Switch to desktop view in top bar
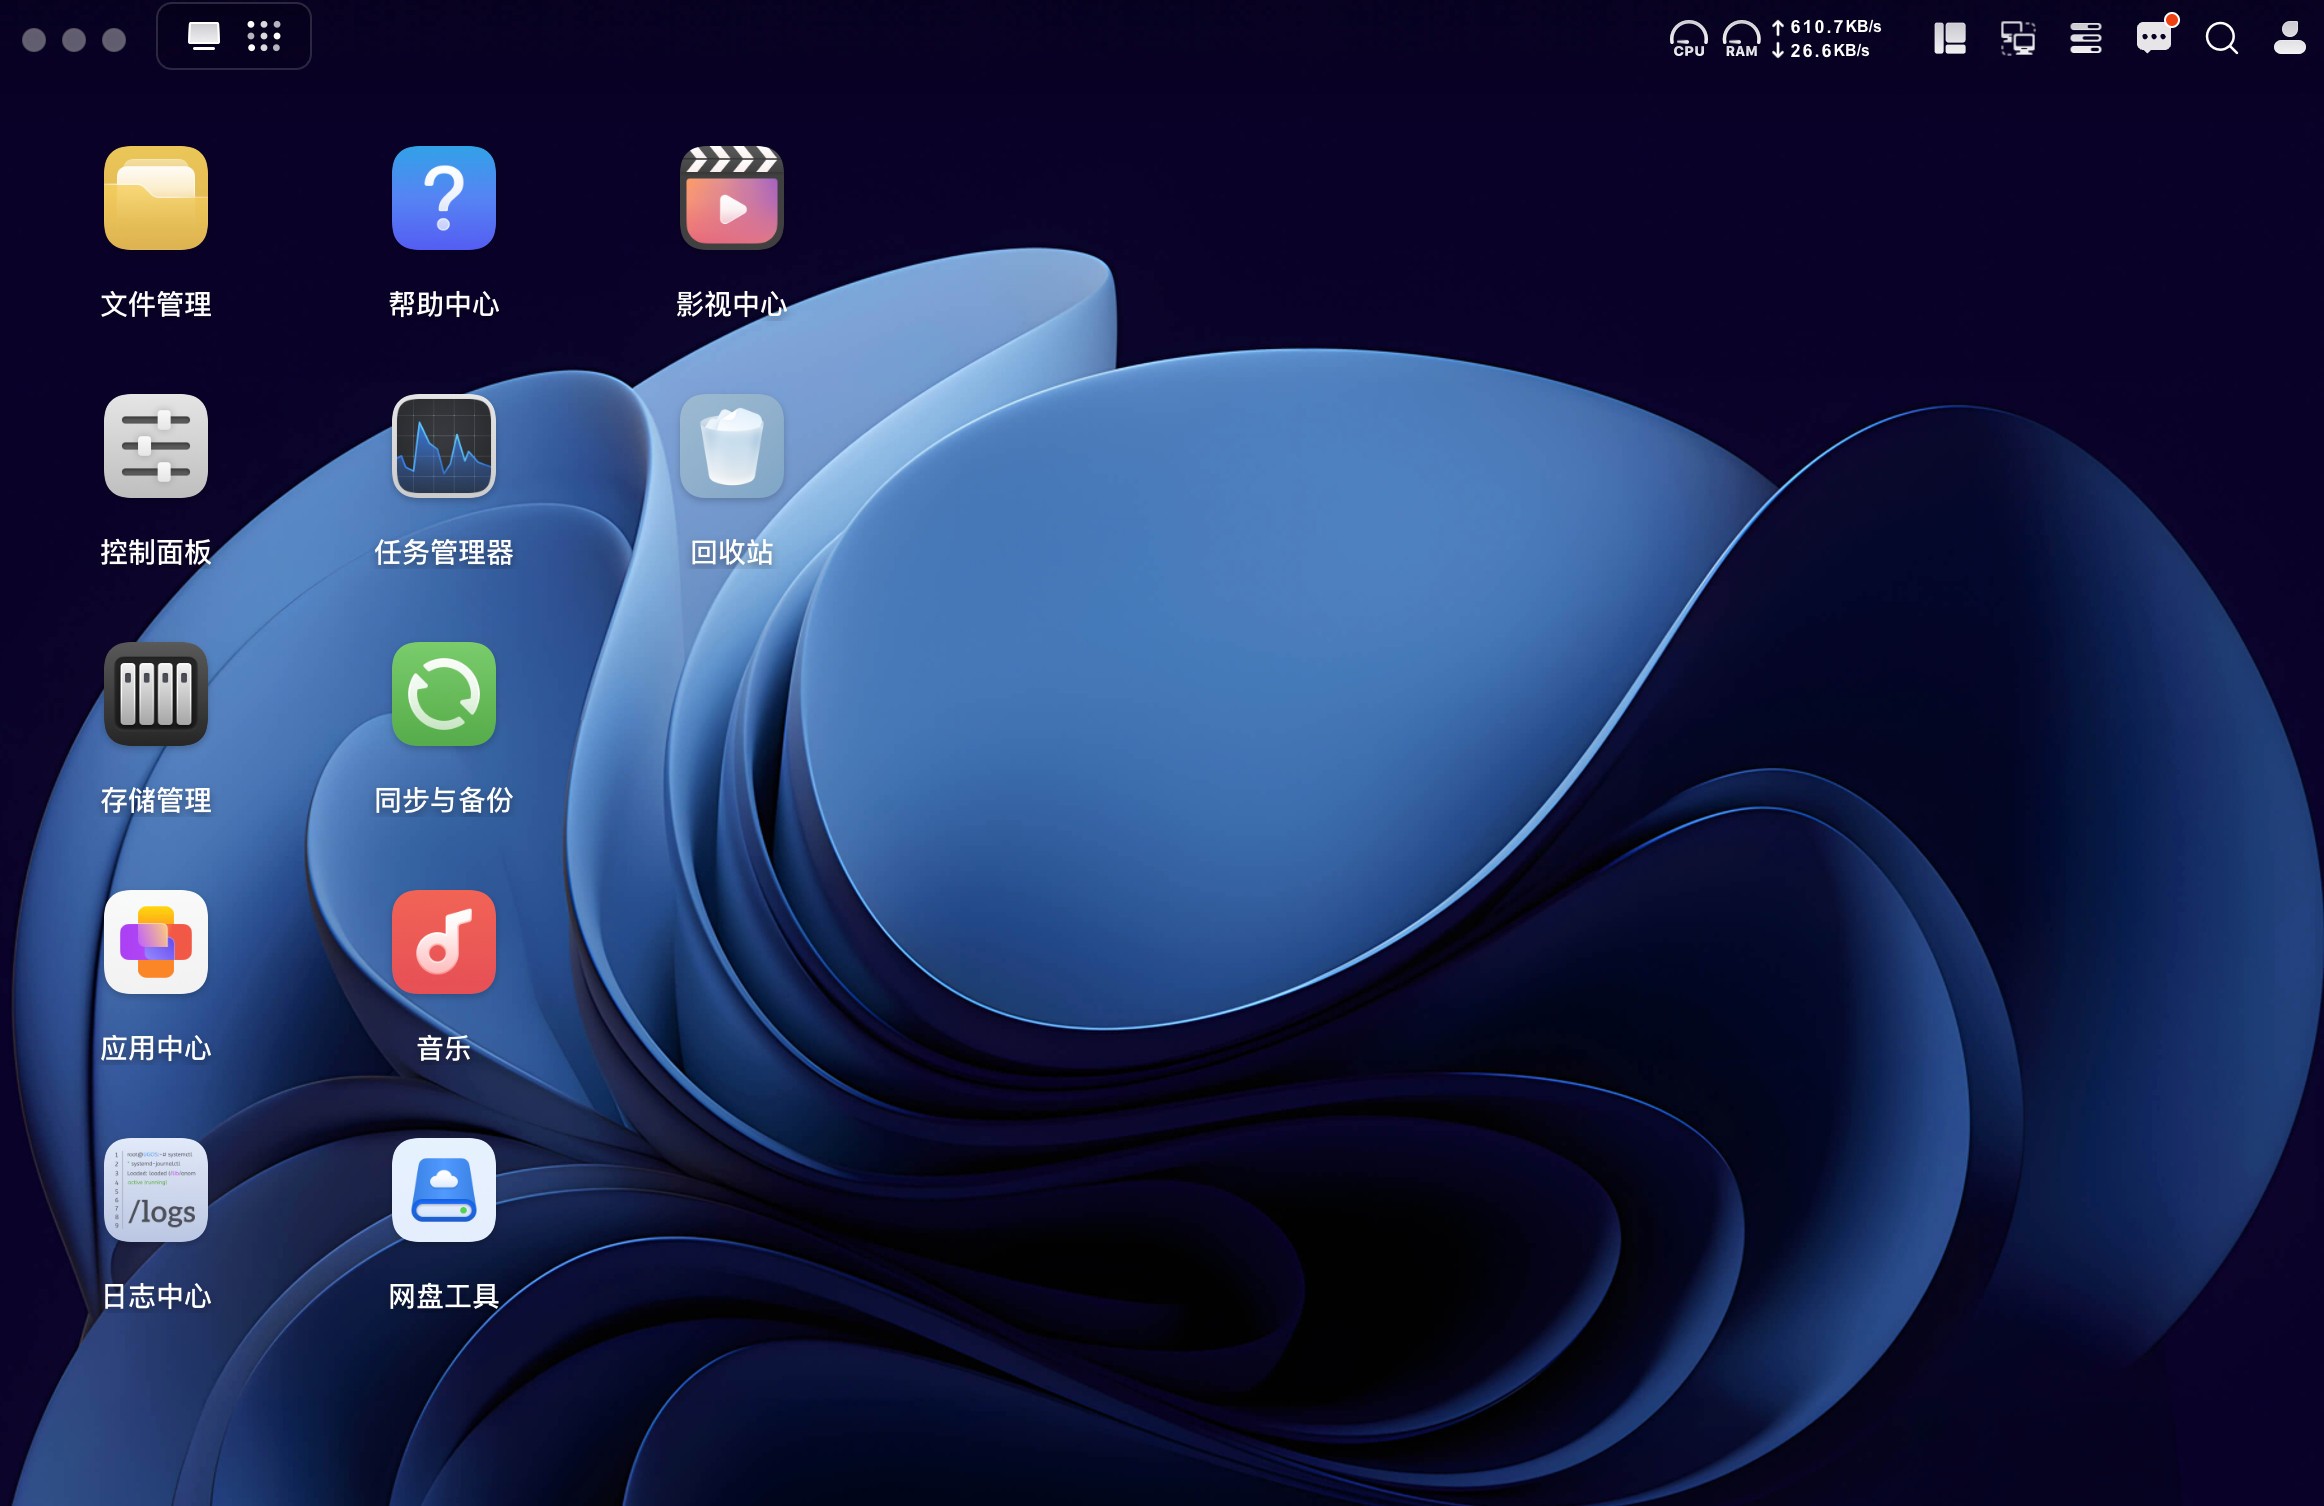2324x1506 pixels. pyautogui.click(x=204, y=37)
